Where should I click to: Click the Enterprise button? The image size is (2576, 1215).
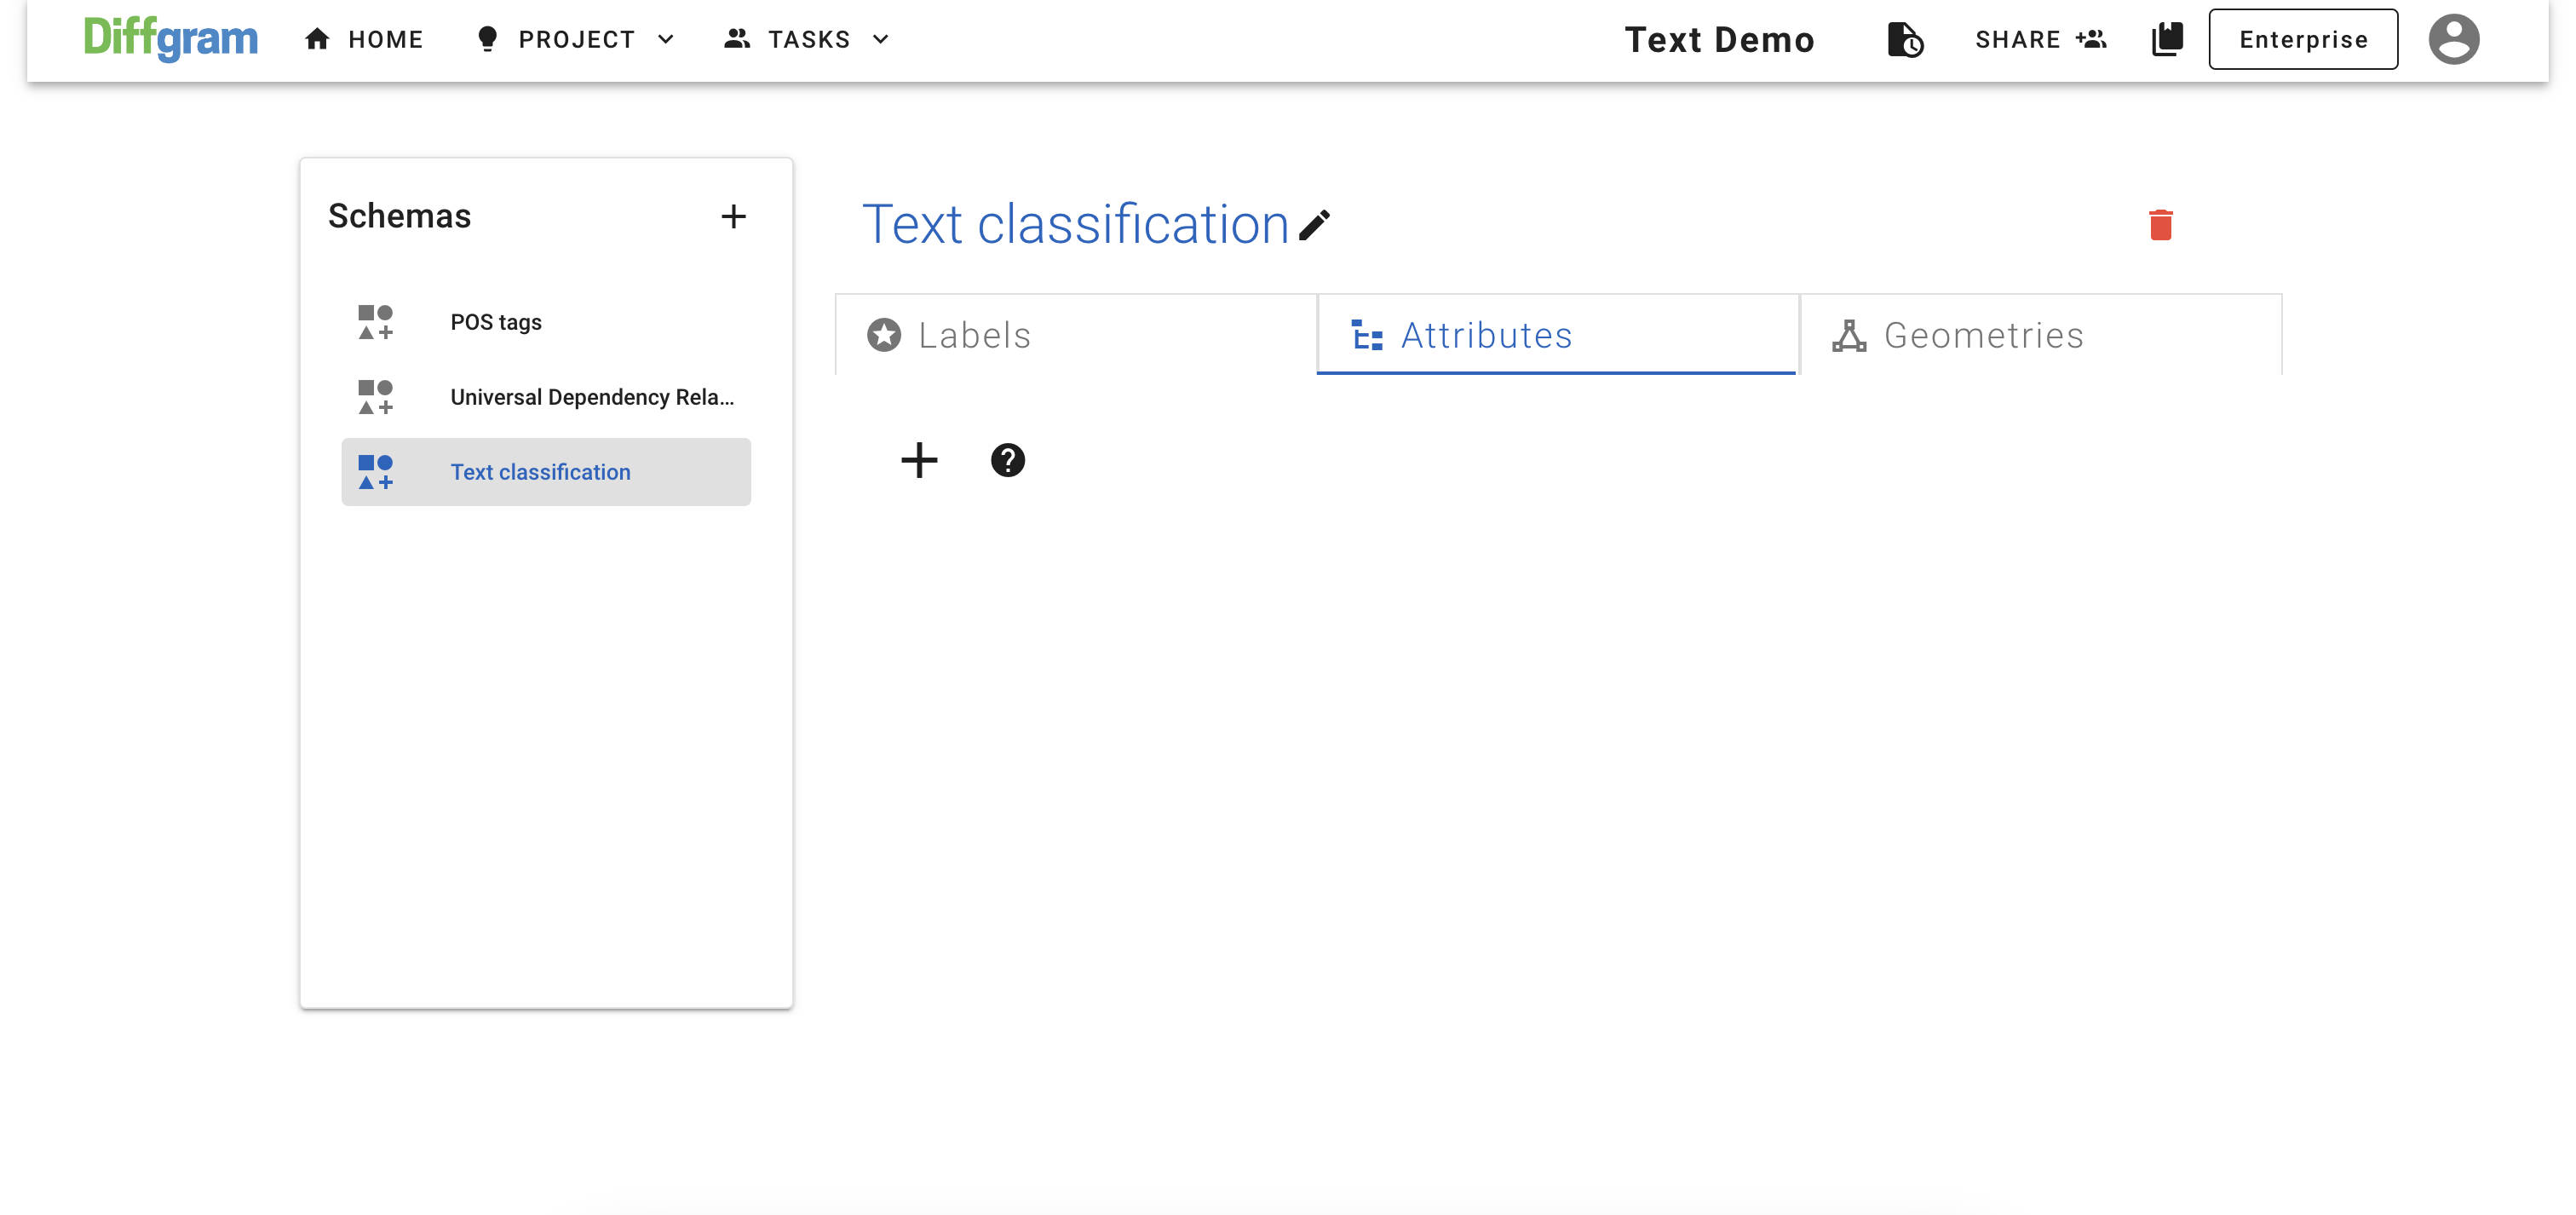point(2302,39)
